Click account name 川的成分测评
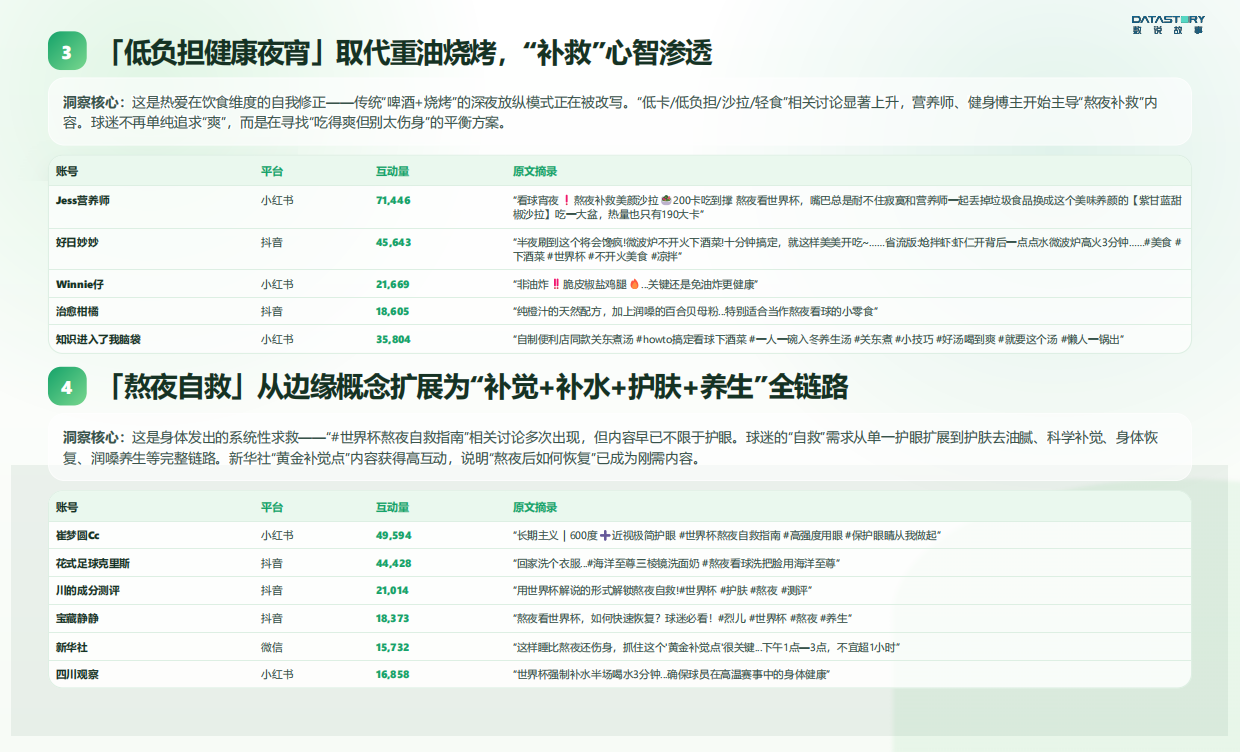This screenshot has height=752, width=1240. coord(88,591)
